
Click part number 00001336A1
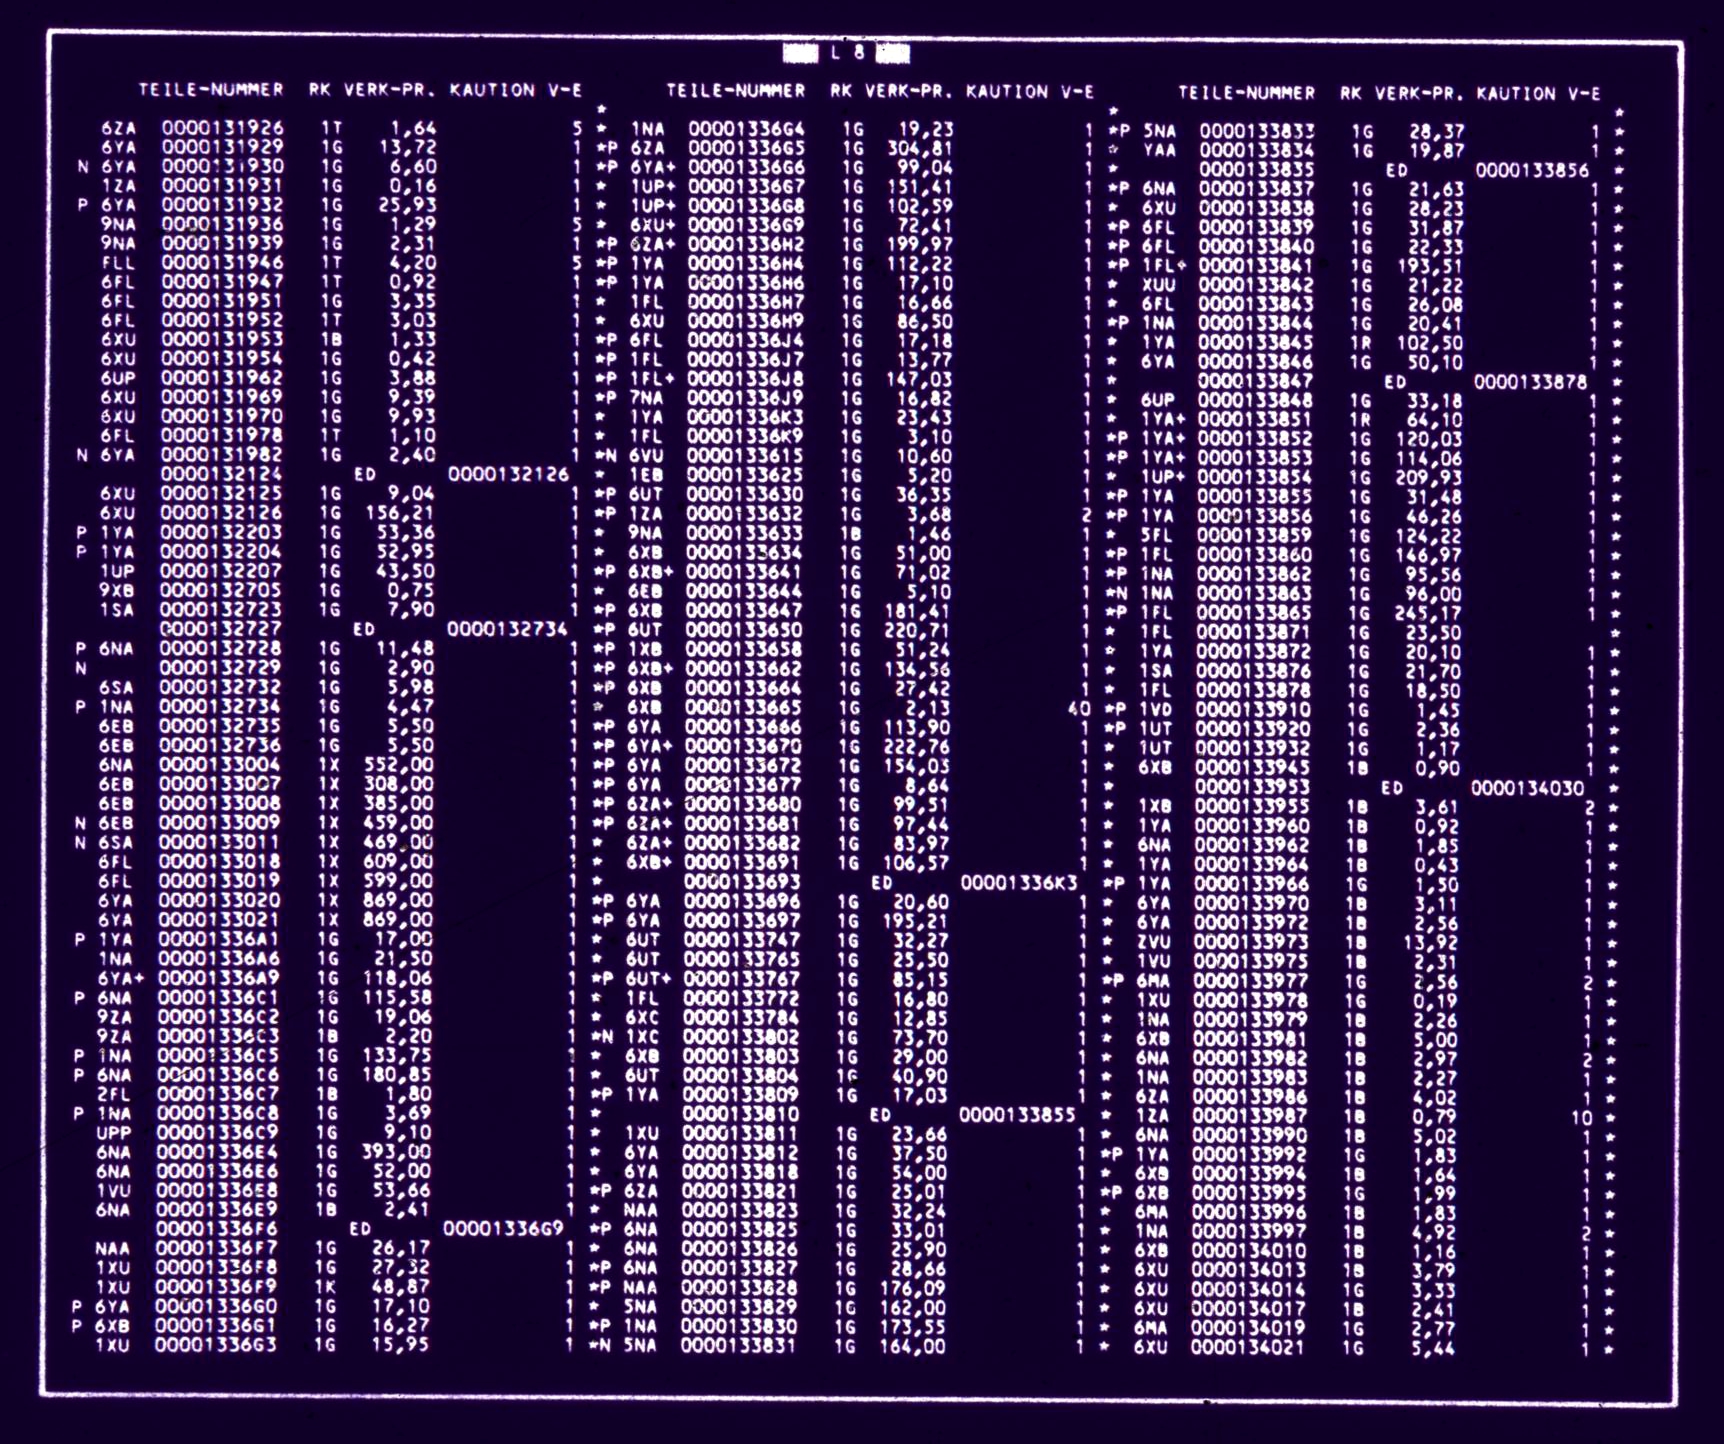pos(219,939)
